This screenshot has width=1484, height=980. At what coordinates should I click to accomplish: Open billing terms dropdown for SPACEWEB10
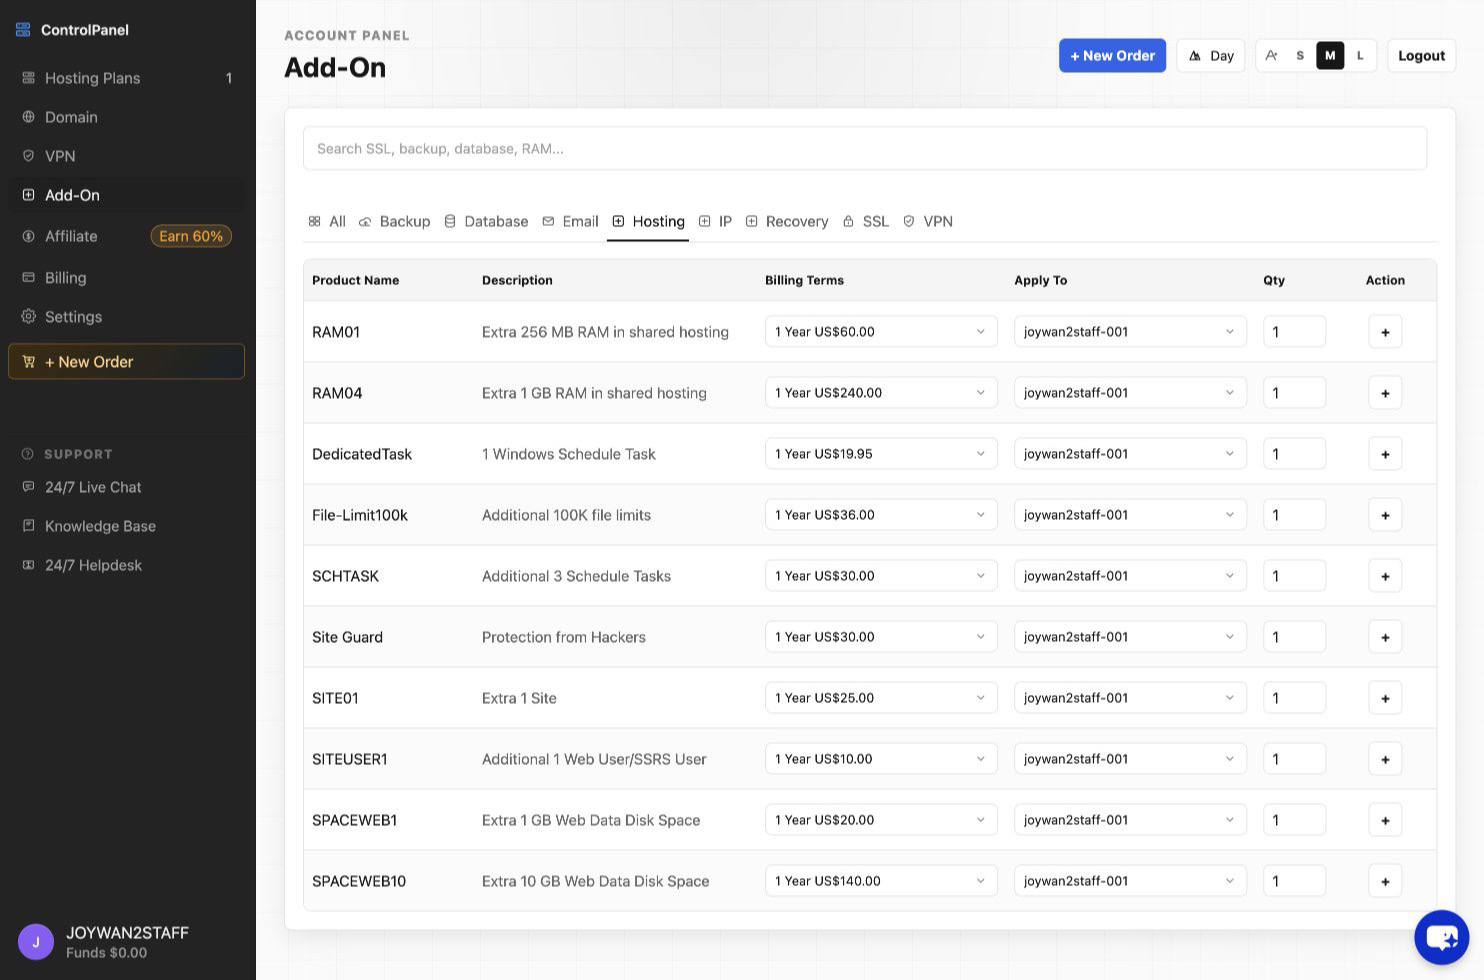[881, 881]
